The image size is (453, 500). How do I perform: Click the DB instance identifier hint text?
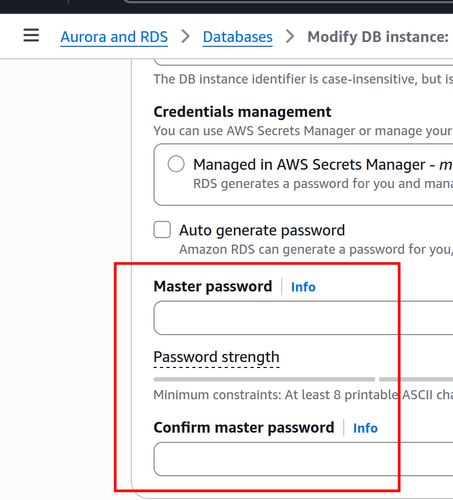303,79
